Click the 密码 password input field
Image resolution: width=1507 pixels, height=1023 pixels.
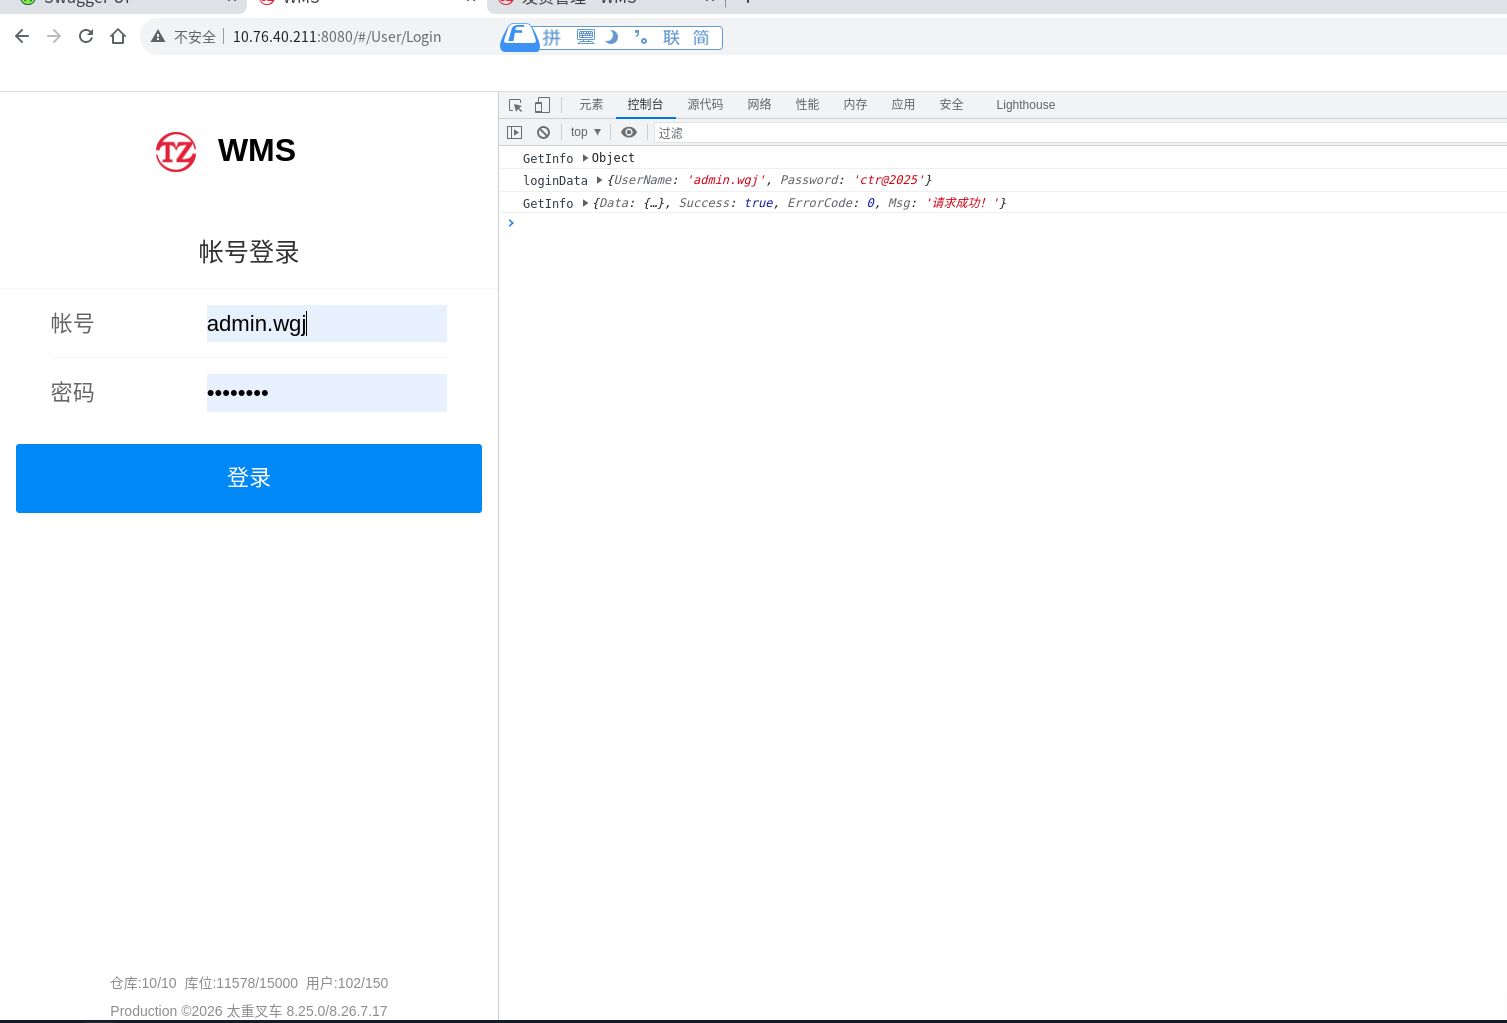[x=327, y=393]
